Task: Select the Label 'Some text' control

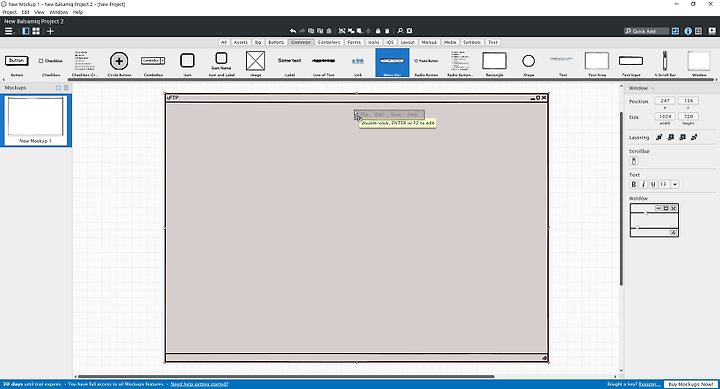Action: 290,63
